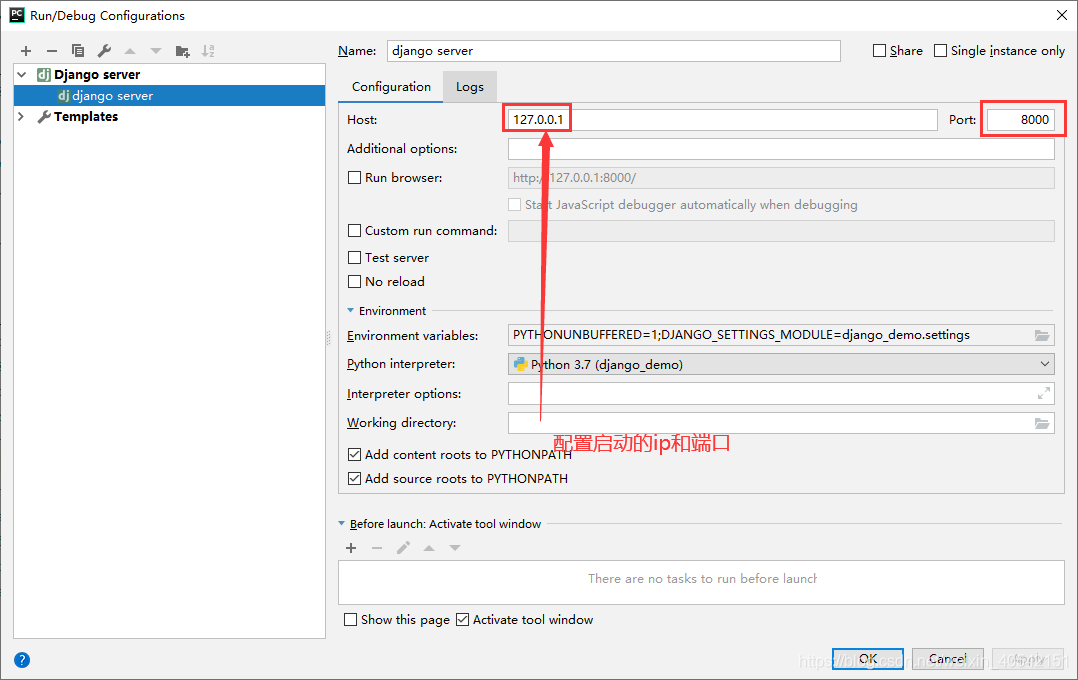Select Templates in configuration tree

pos(86,116)
